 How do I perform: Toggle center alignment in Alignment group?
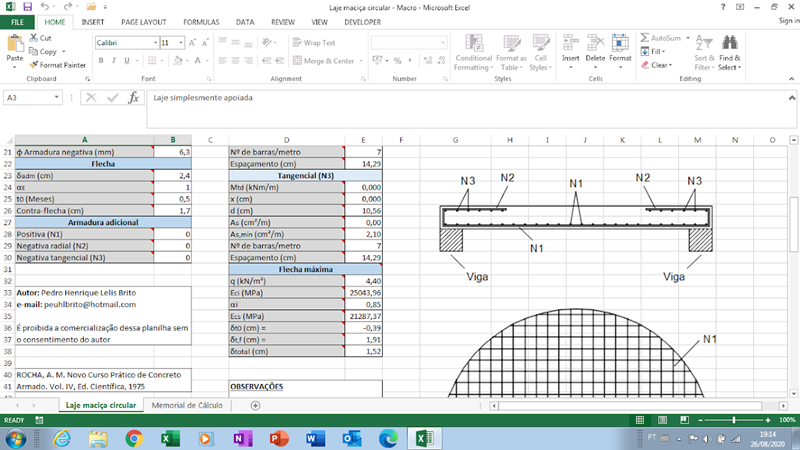coord(235,61)
